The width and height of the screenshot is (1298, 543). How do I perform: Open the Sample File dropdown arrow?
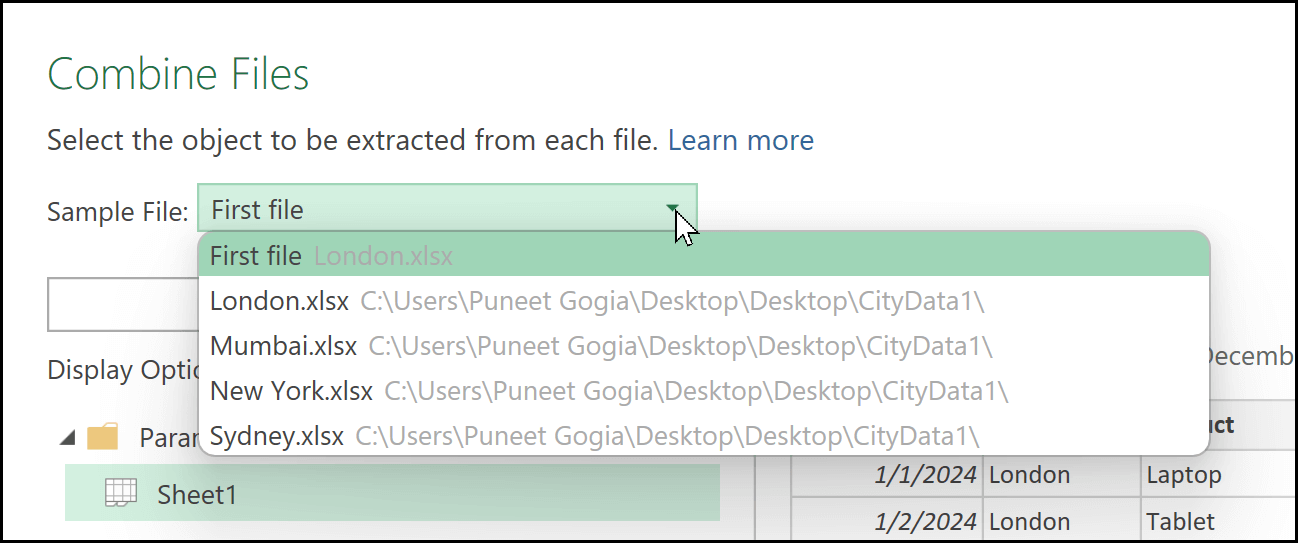click(673, 209)
